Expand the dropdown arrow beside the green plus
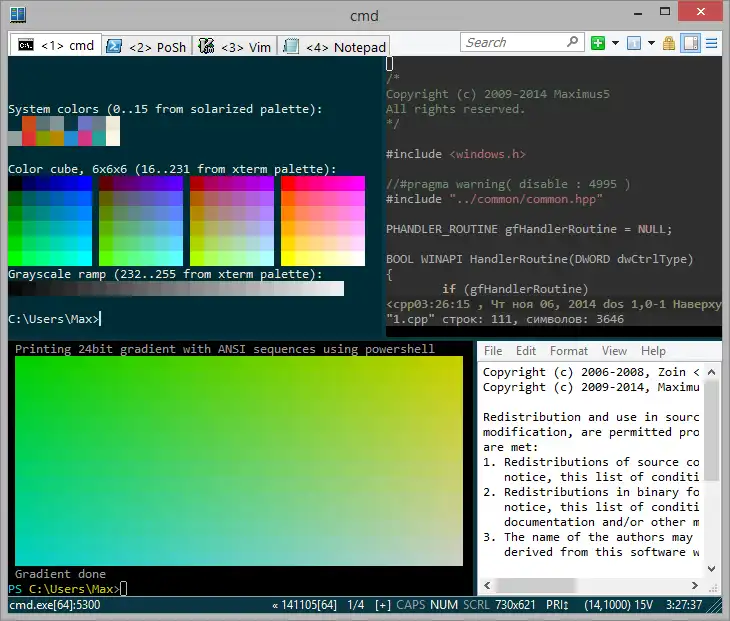730x621 pixels. coord(615,43)
